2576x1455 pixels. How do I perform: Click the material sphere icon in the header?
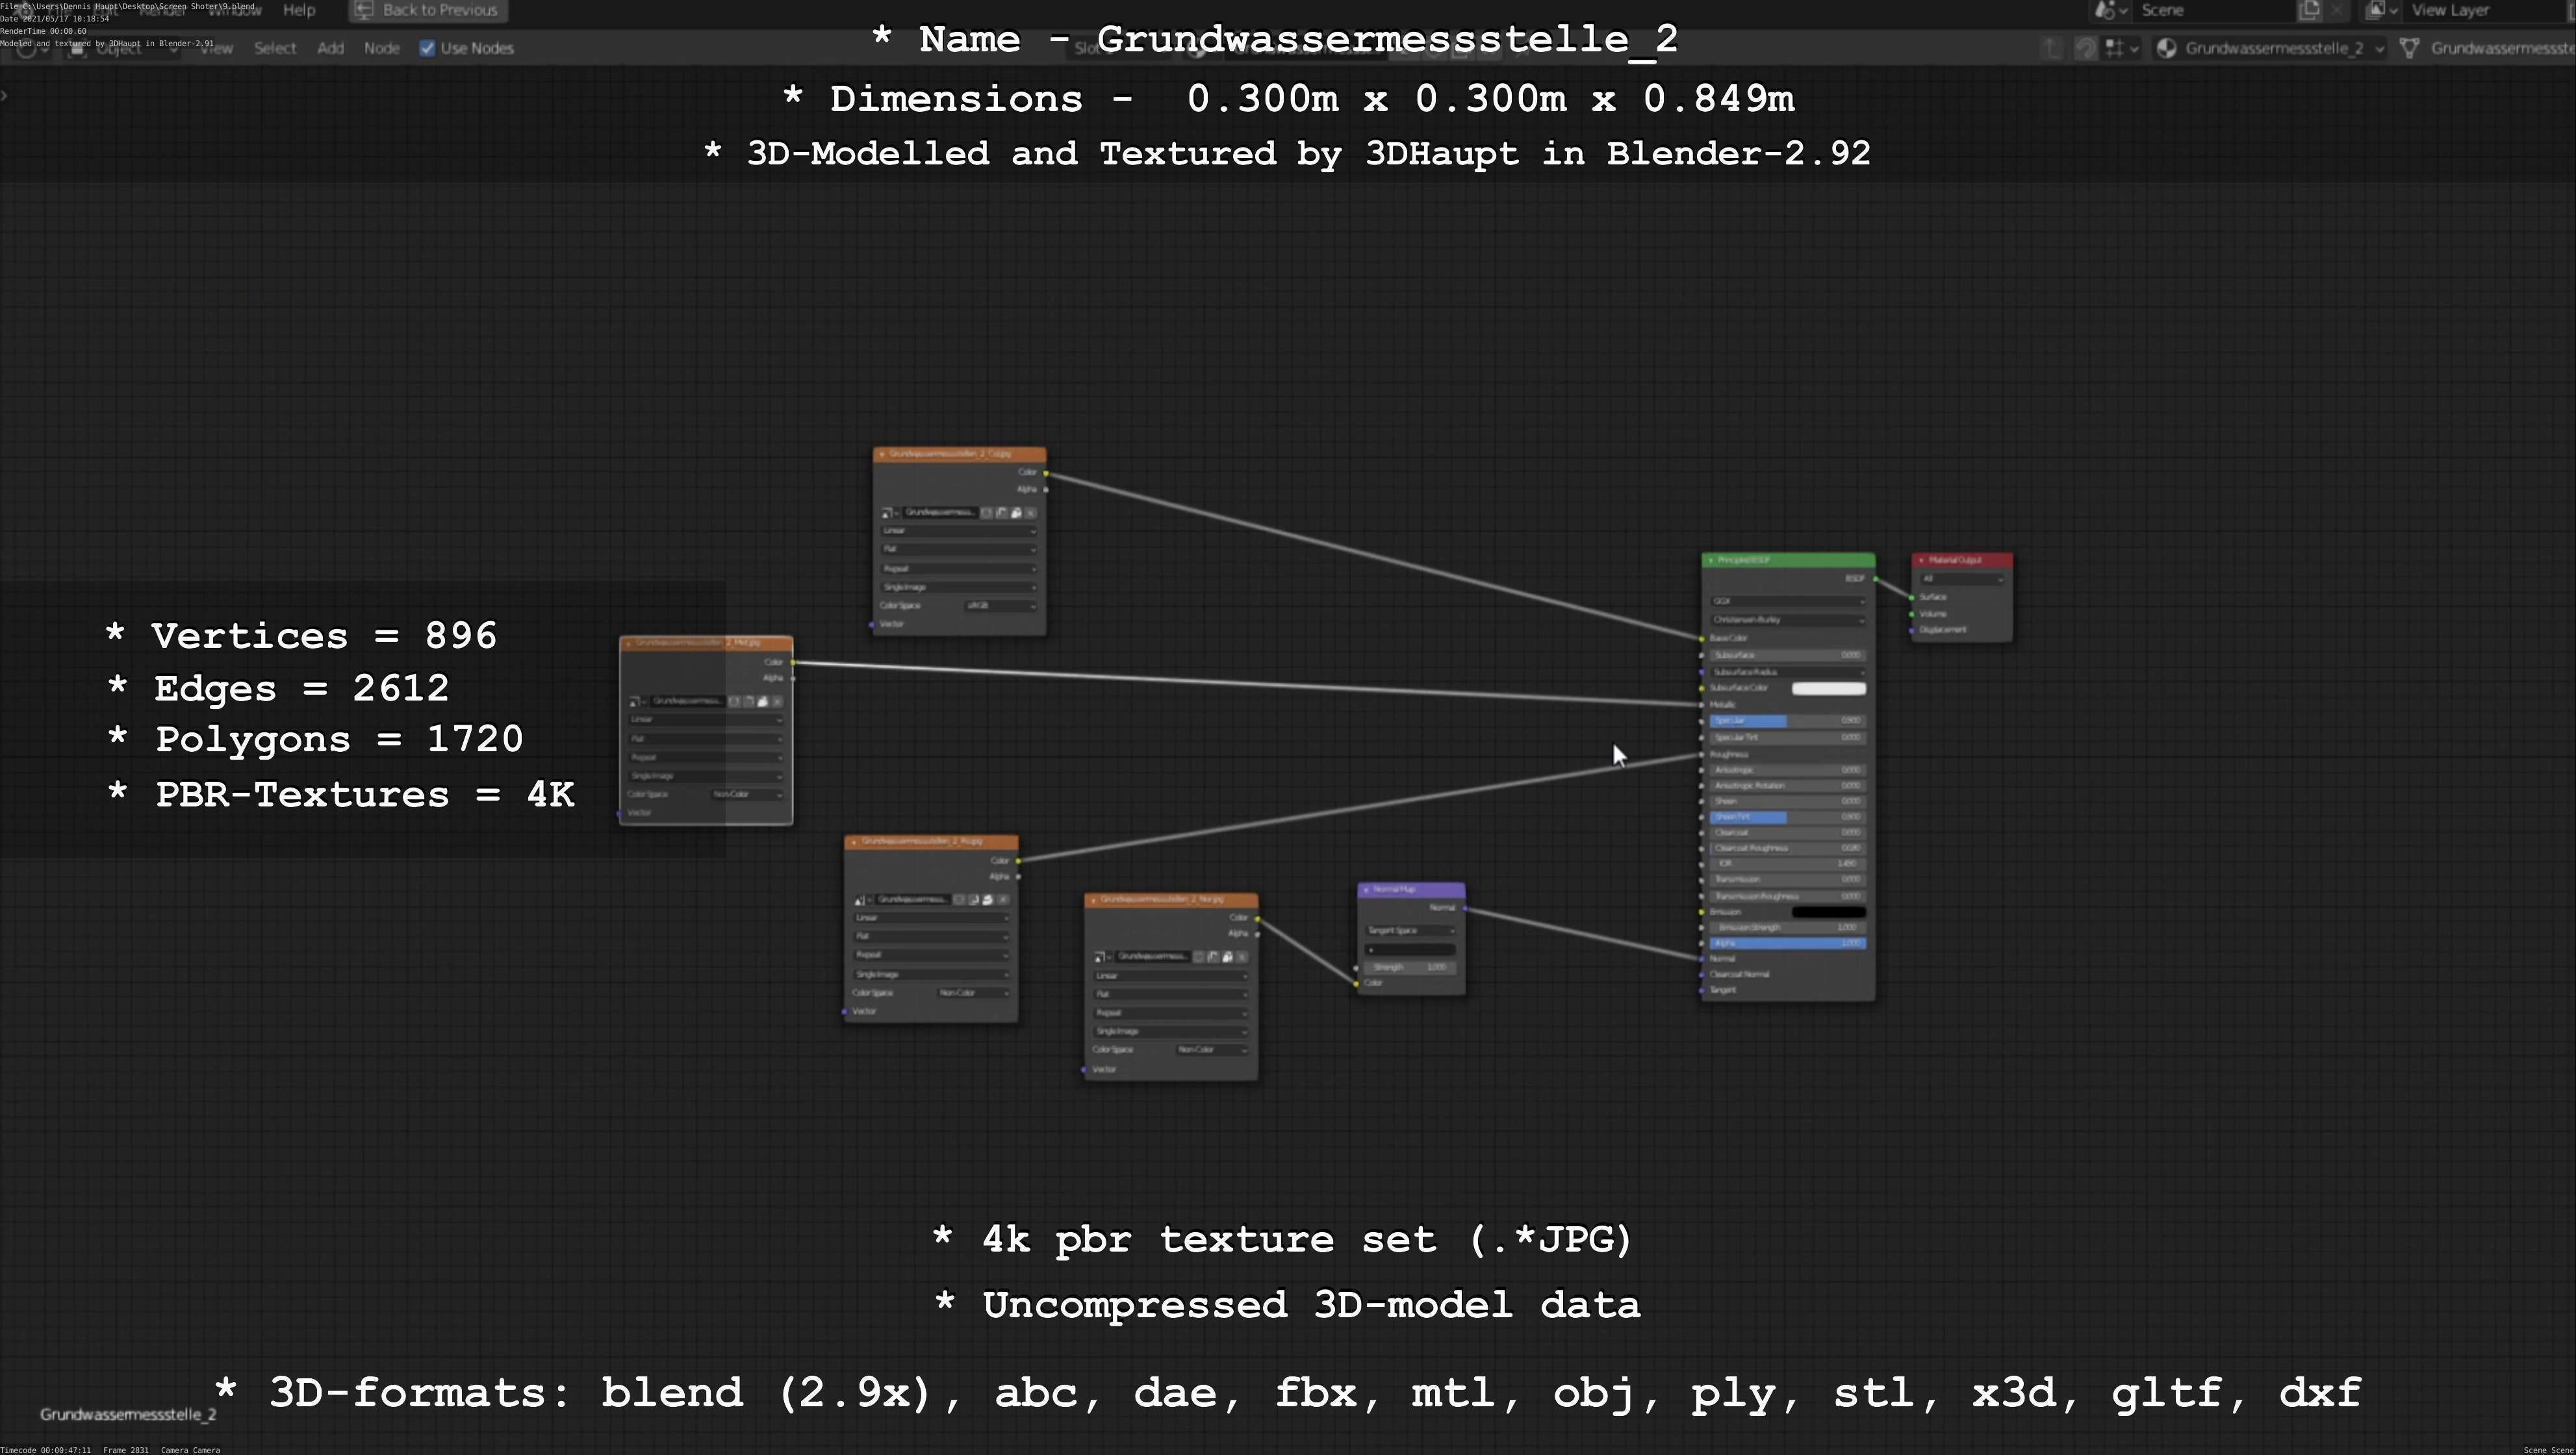click(x=2166, y=48)
